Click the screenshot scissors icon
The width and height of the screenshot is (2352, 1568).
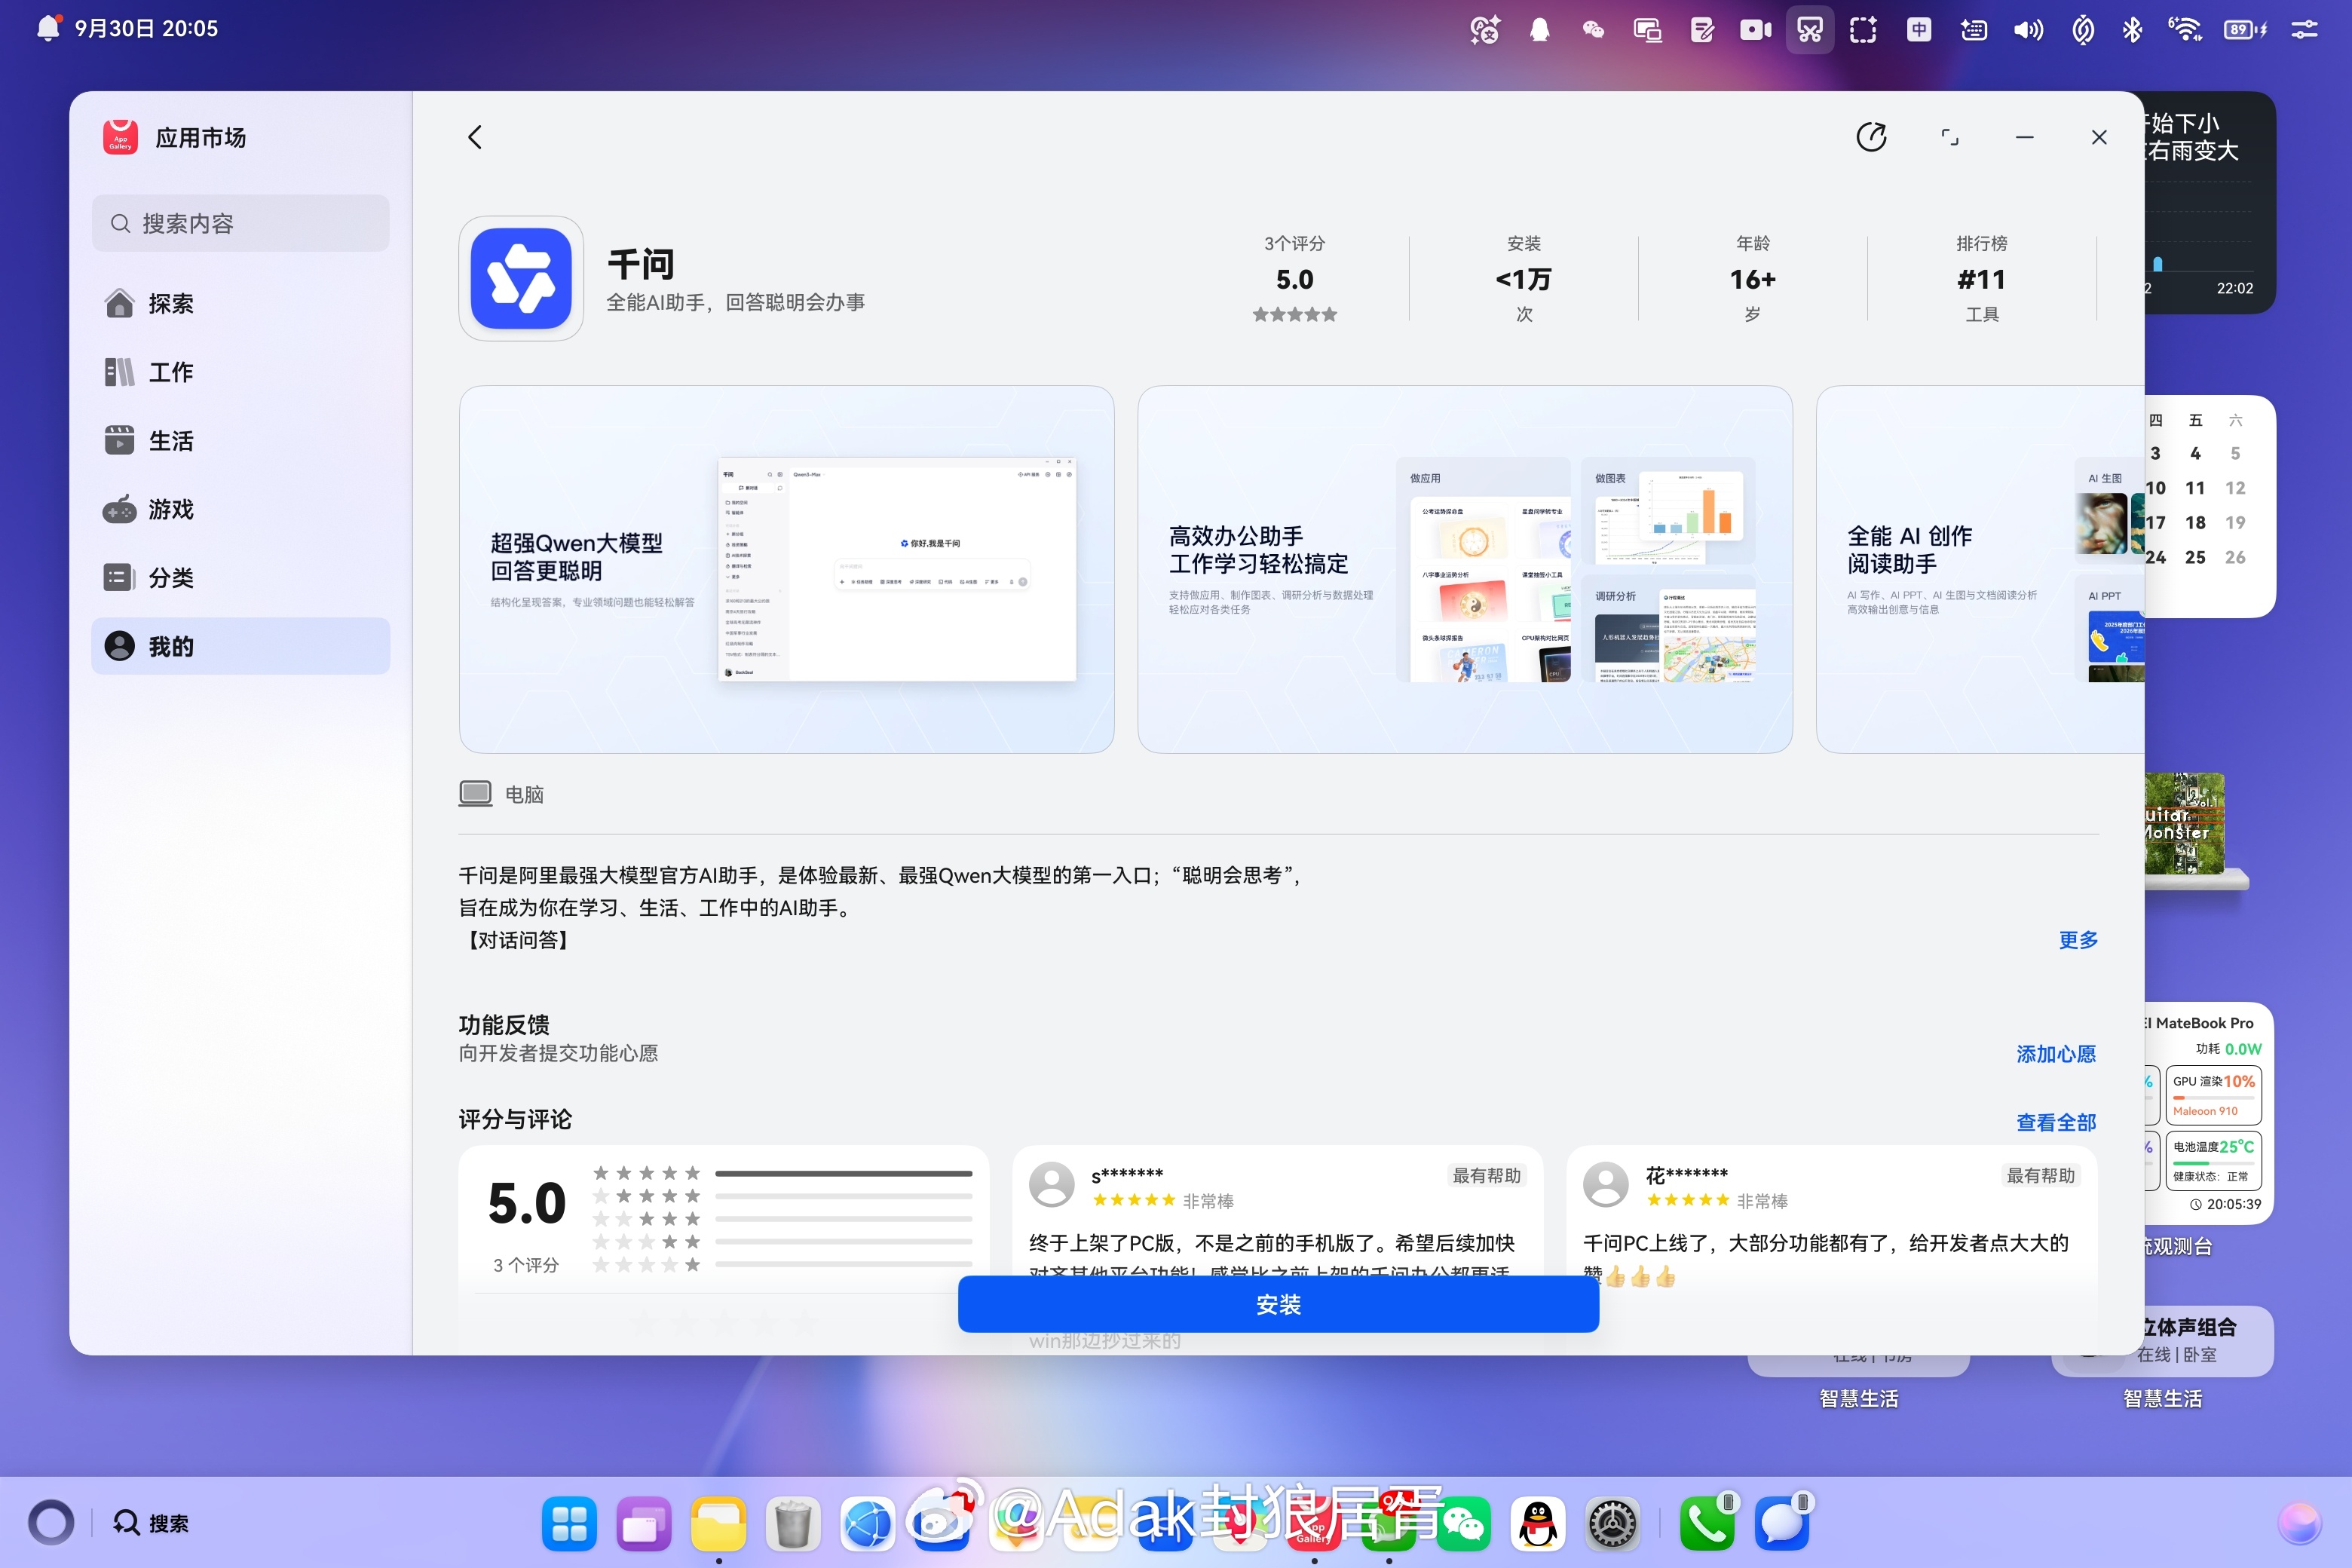[x=1810, y=30]
